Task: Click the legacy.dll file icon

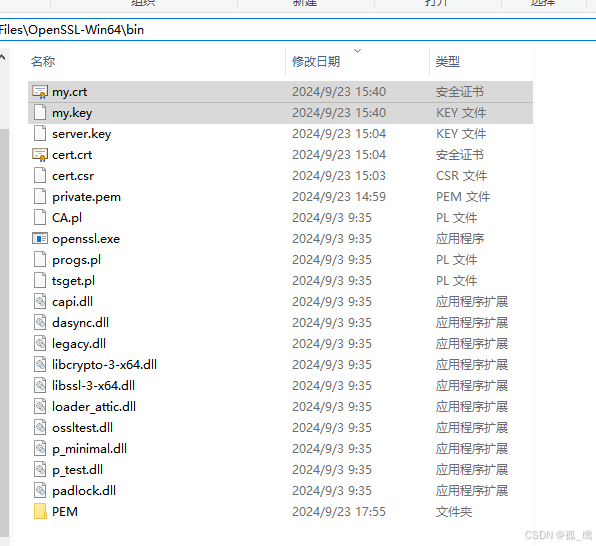Action: click(x=40, y=344)
